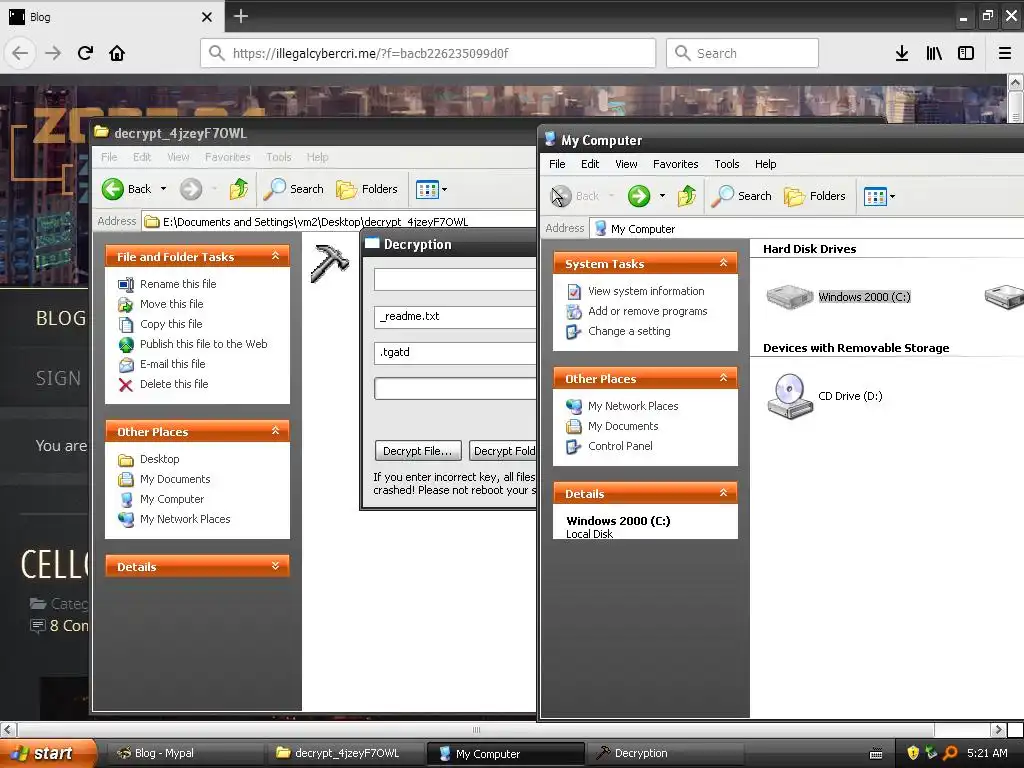Select the hammer decryptor file icon

click(x=329, y=263)
